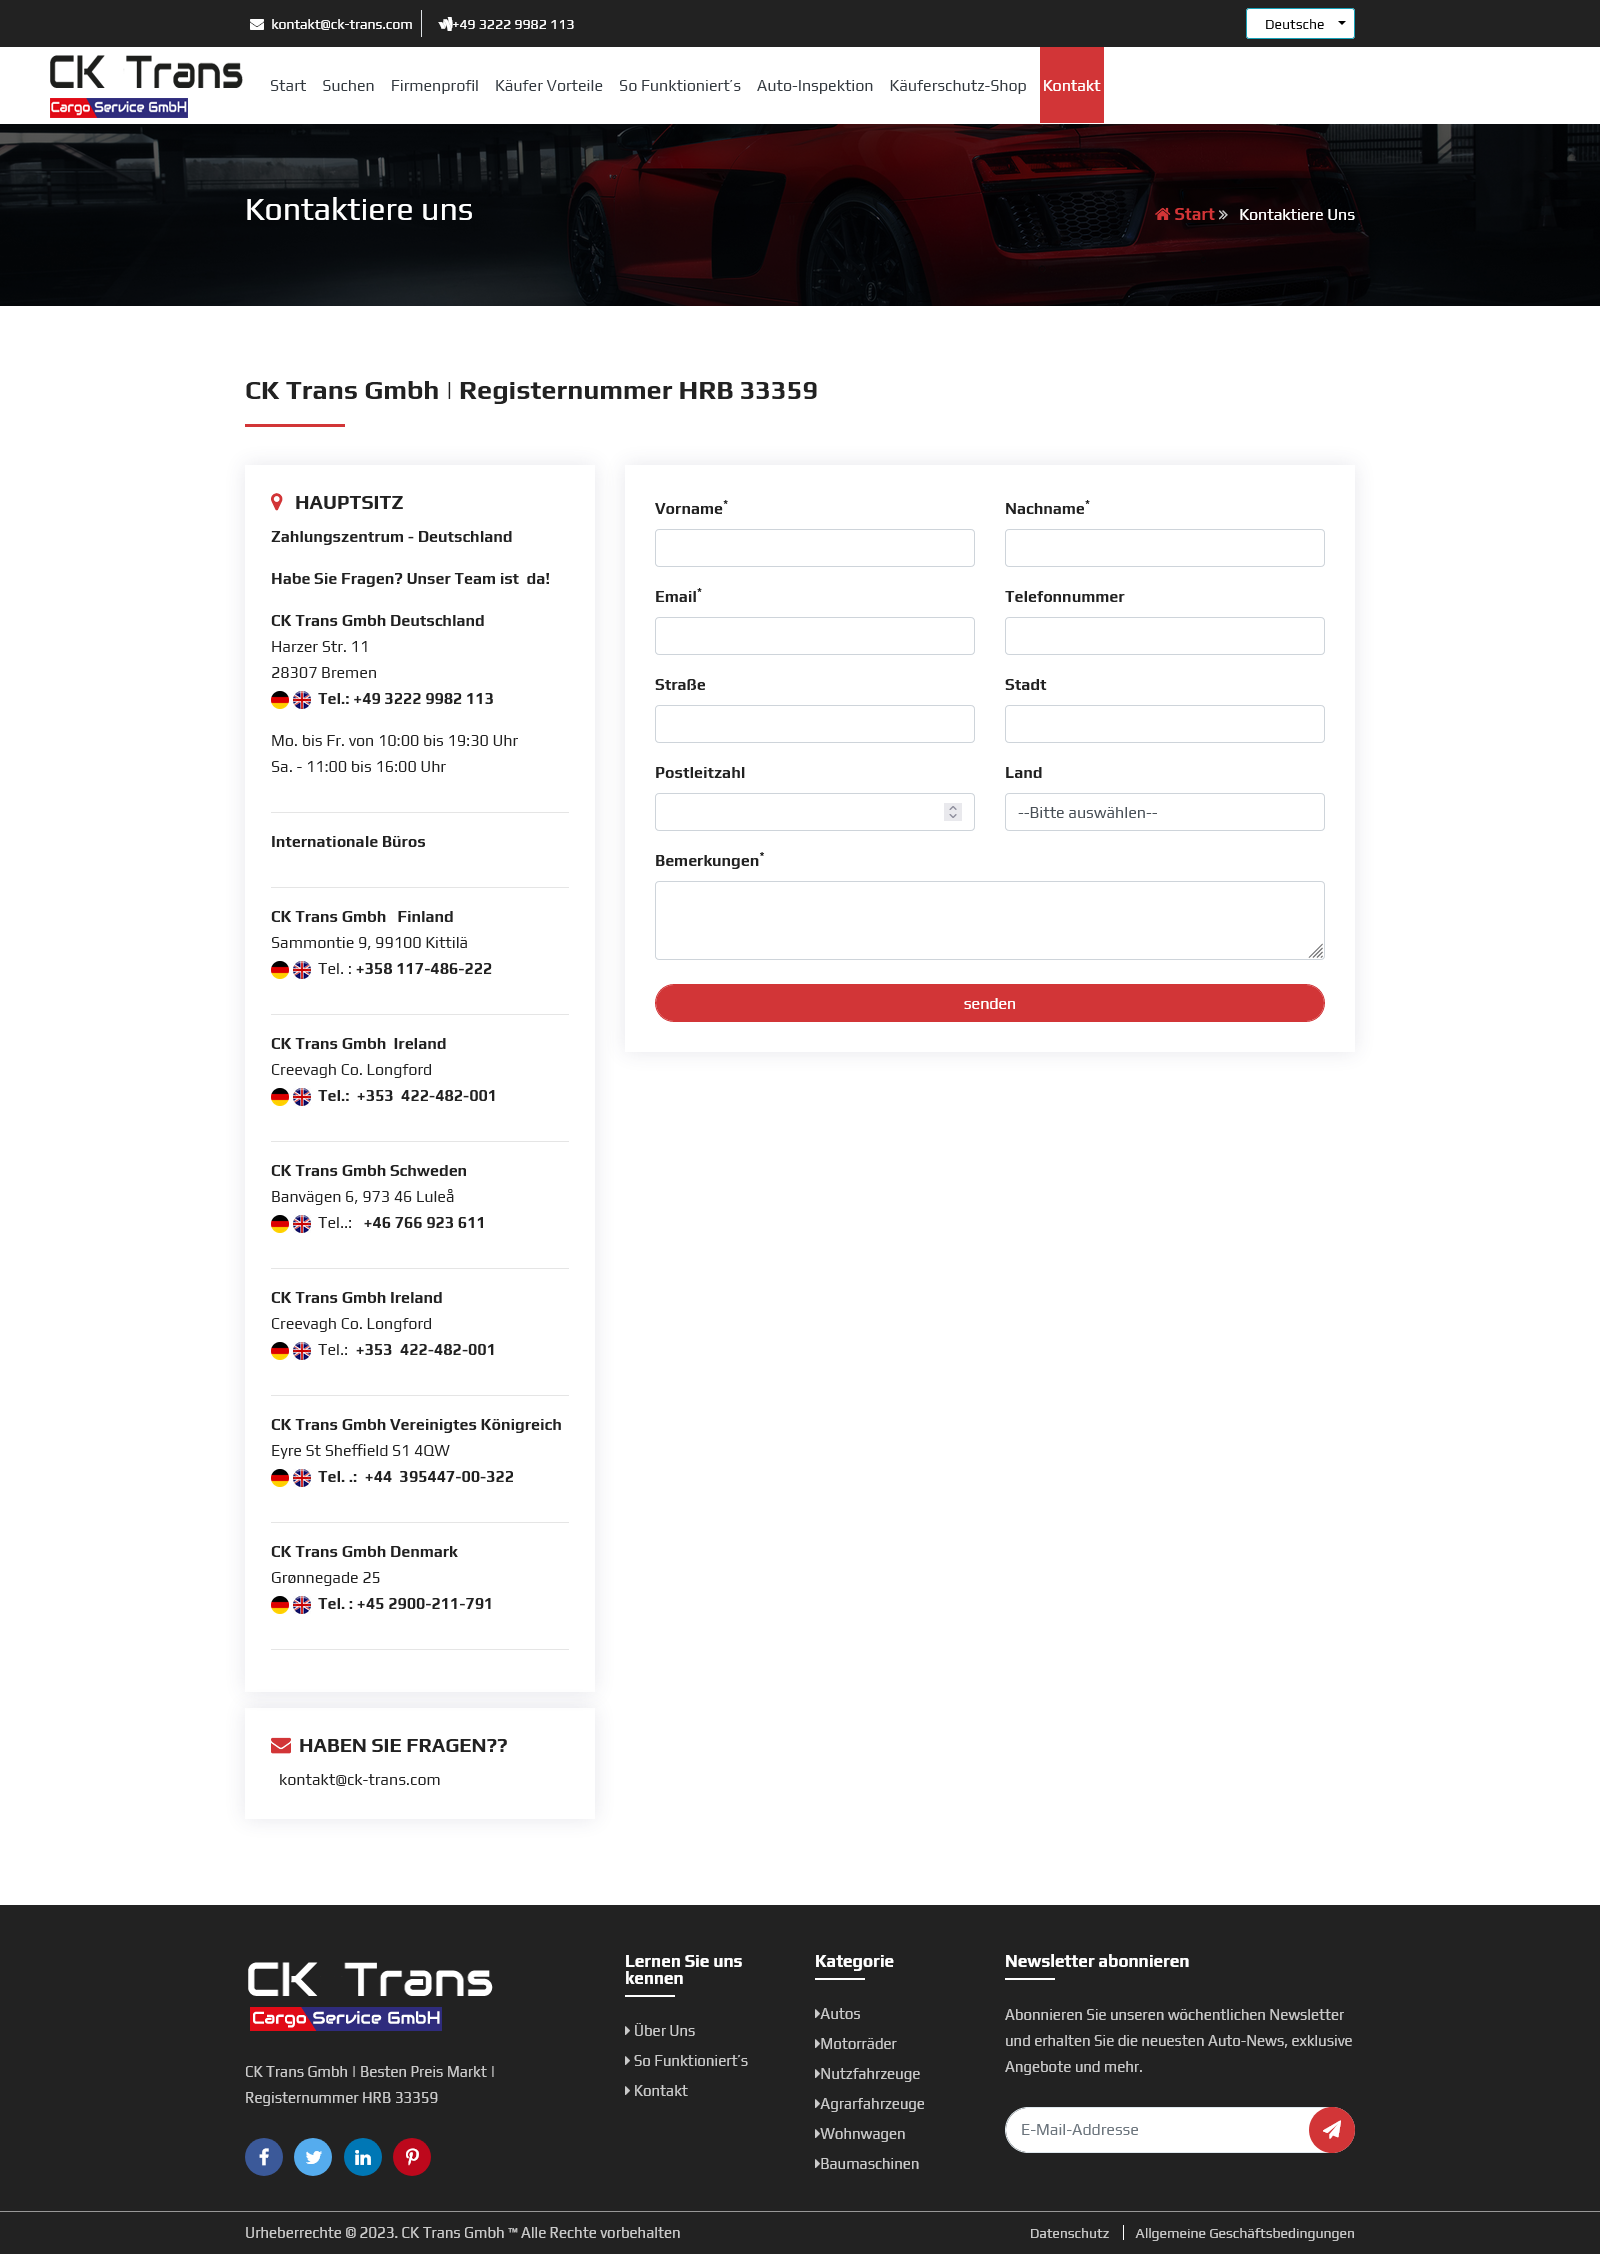Open the Pinterest social icon
This screenshot has height=2254, width=1600.
(412, 2157)
